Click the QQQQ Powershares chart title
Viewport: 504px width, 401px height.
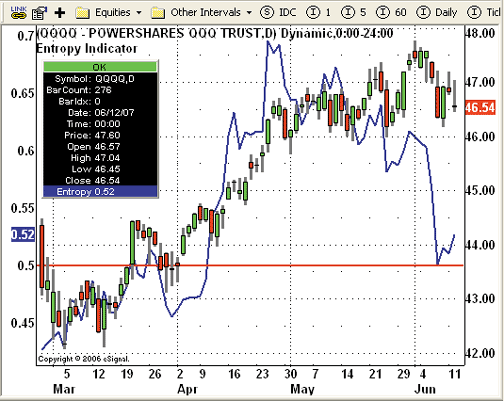[x=215, y=33]
